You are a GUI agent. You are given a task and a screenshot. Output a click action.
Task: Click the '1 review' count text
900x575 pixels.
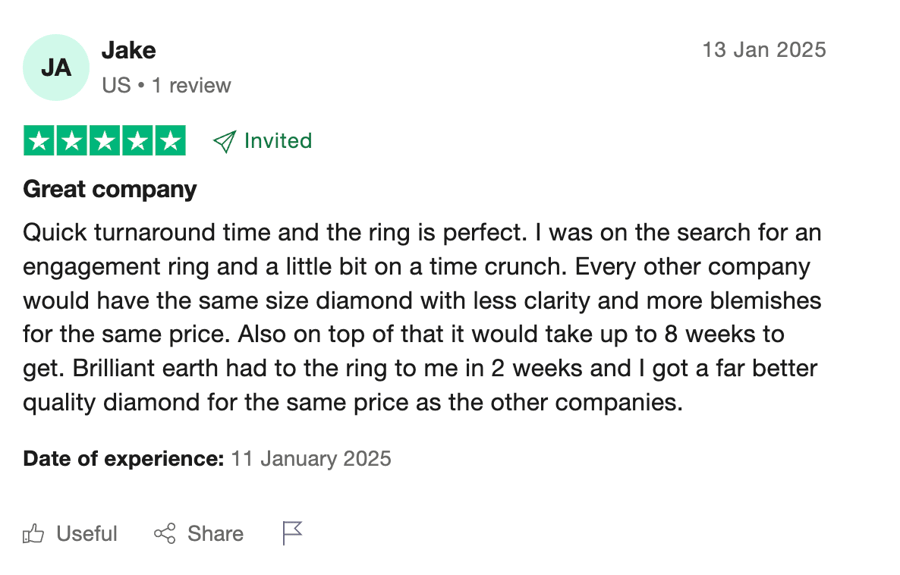pyautogui.click(x=191, y=86)
